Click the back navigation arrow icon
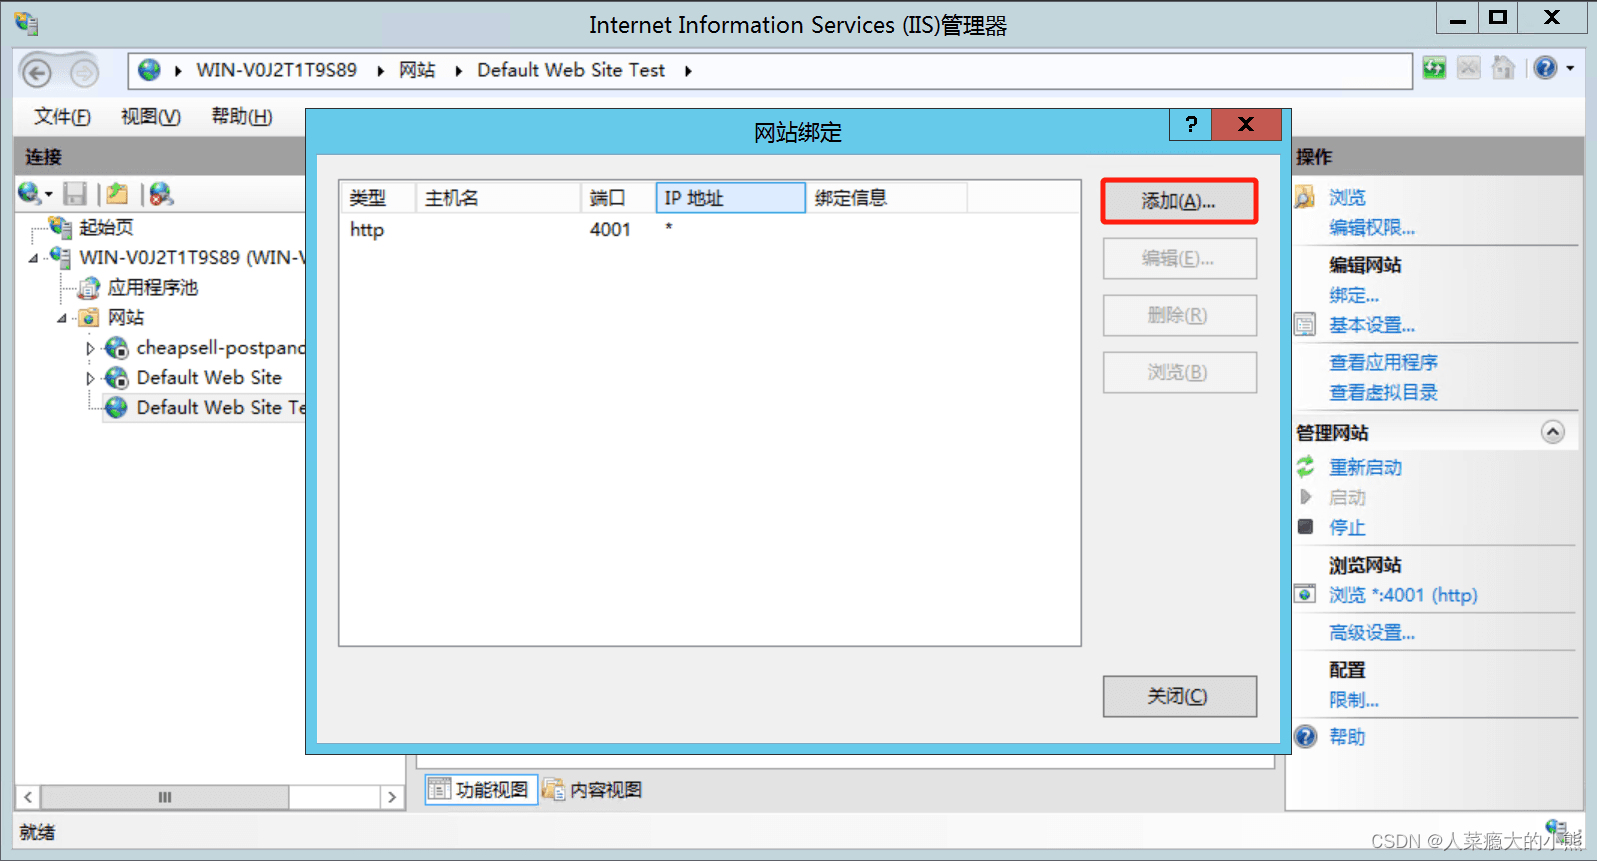 pos(37,72)
